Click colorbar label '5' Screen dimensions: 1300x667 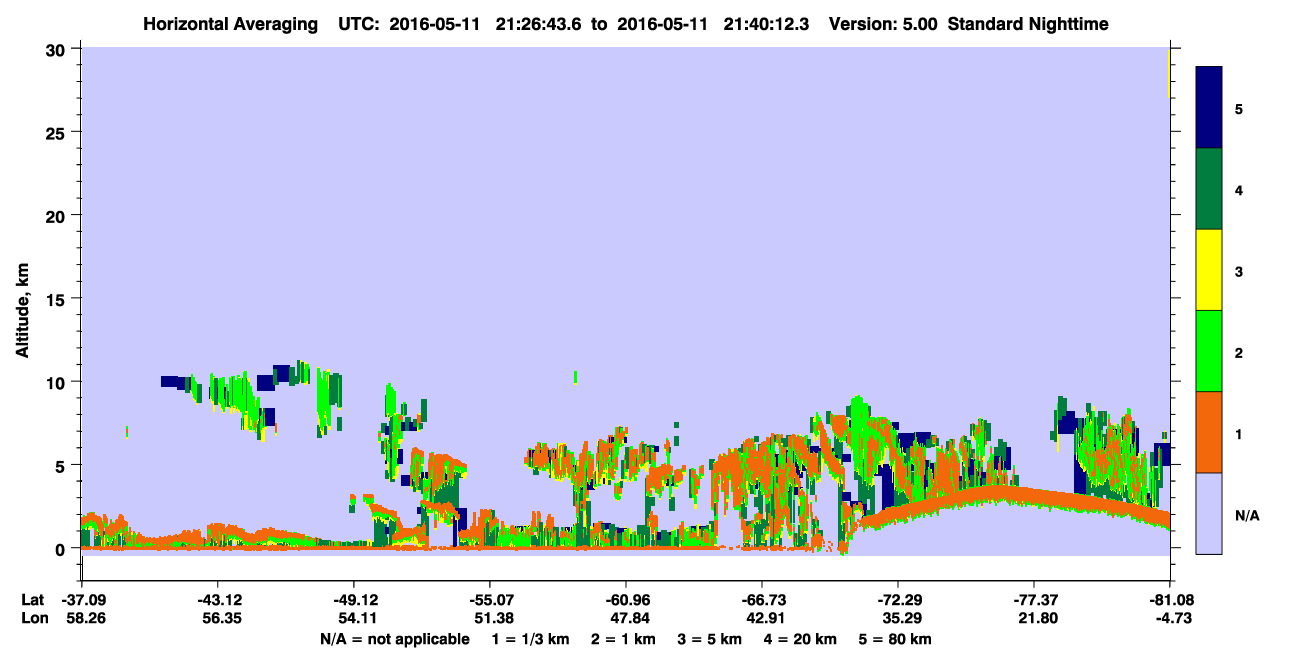pyautogui.click(x=1238, y=109)
